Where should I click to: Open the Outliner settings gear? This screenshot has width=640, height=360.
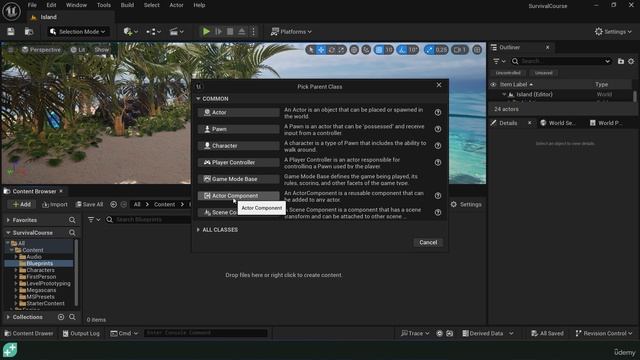[631, 61]
